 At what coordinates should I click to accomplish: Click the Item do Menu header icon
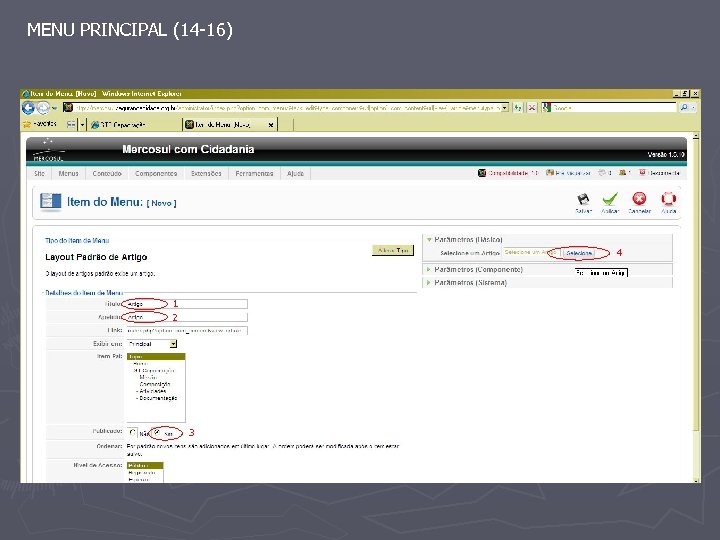51,202
